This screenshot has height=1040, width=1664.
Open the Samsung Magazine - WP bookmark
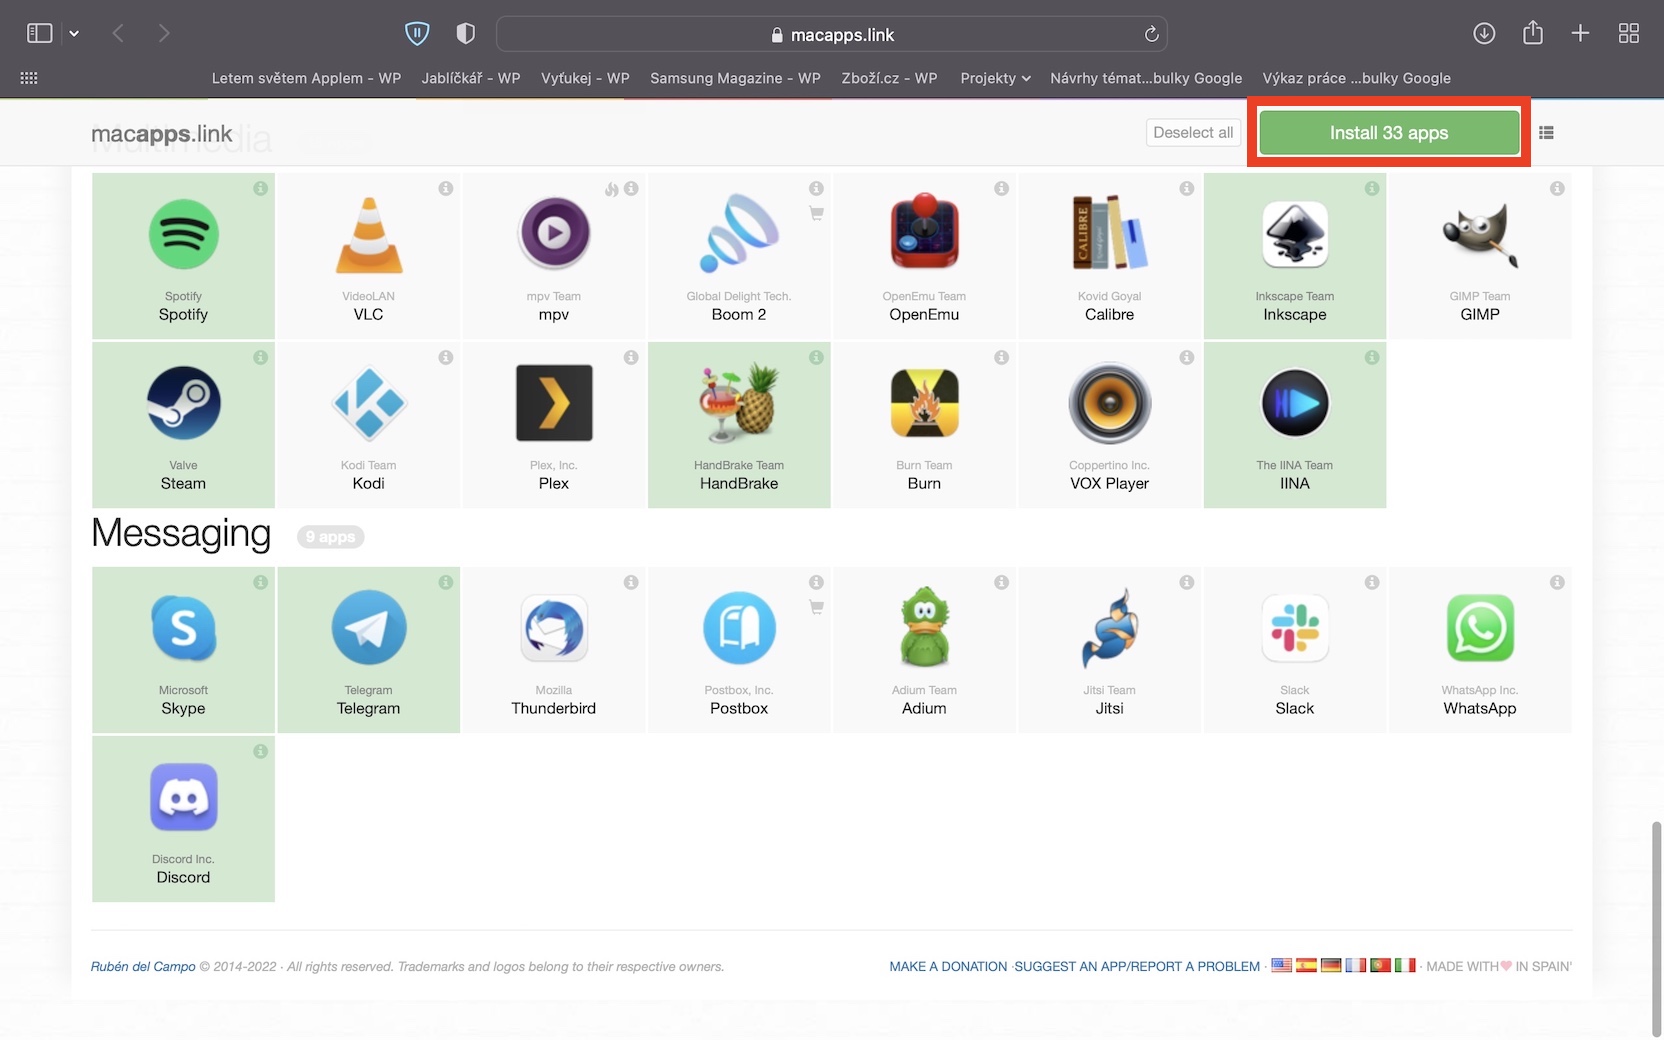735,78
